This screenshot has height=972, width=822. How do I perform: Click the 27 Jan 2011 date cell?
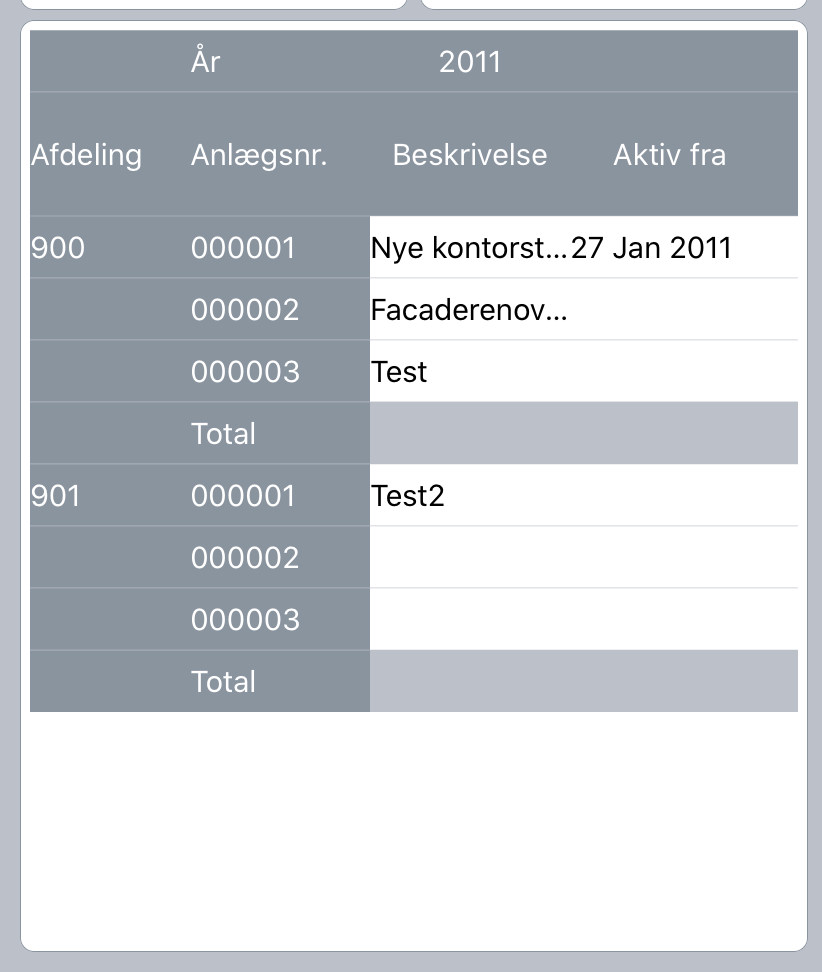click(x=652, y=248)
